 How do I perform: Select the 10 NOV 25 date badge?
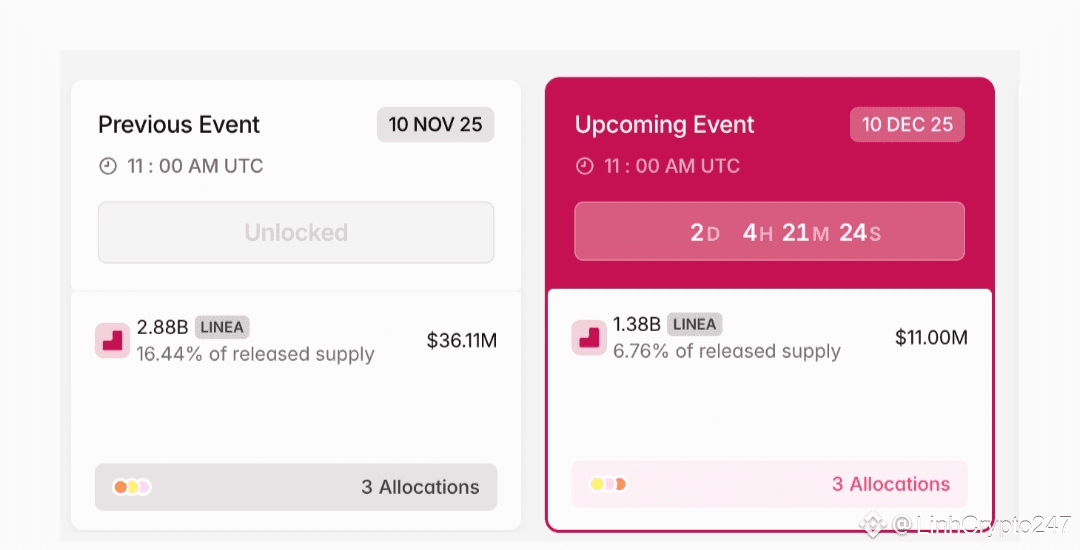click(435, 125)
